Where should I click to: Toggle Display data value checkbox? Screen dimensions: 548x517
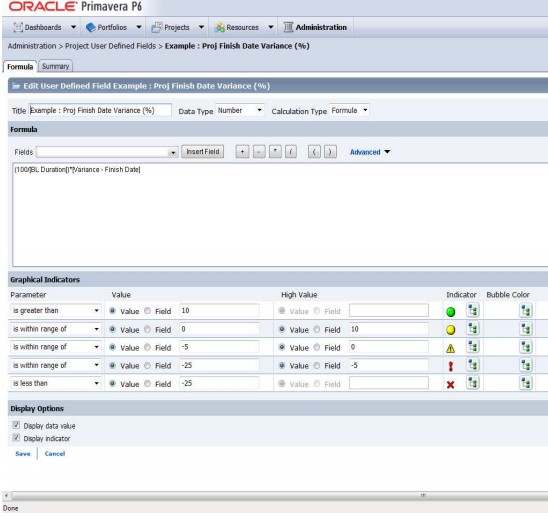tap(16, 425)
